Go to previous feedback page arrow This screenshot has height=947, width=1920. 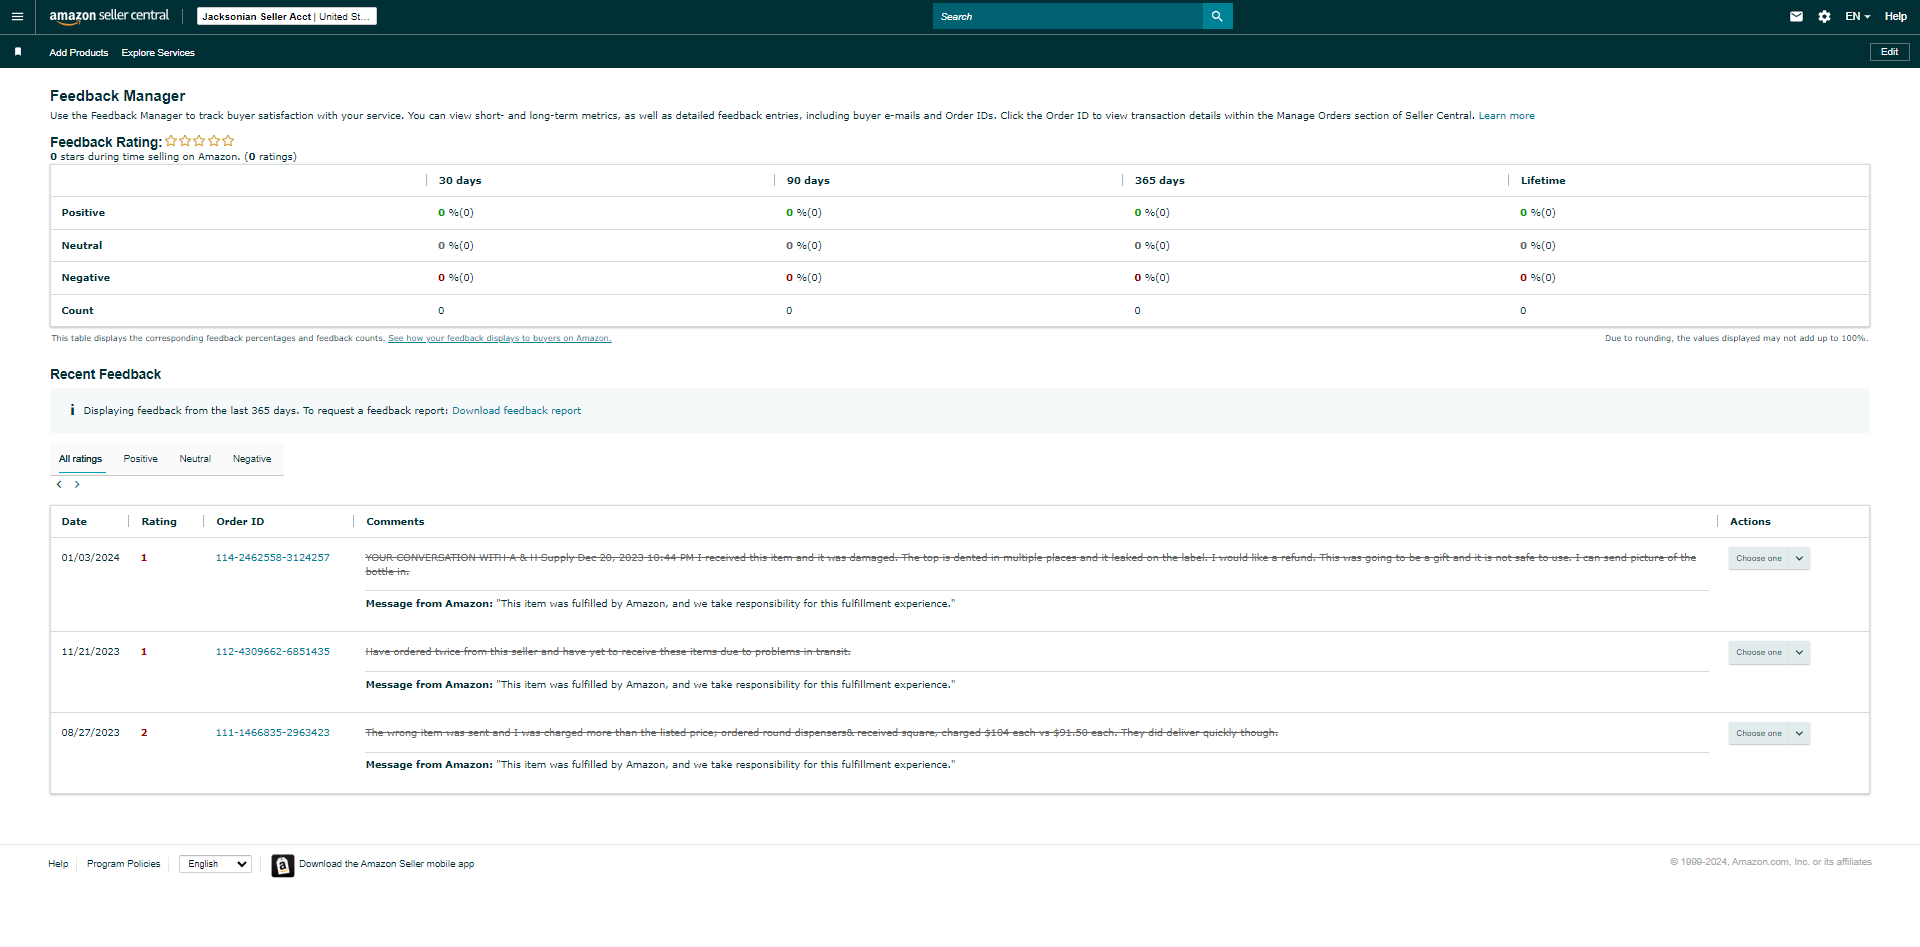[x=59, y=484]
